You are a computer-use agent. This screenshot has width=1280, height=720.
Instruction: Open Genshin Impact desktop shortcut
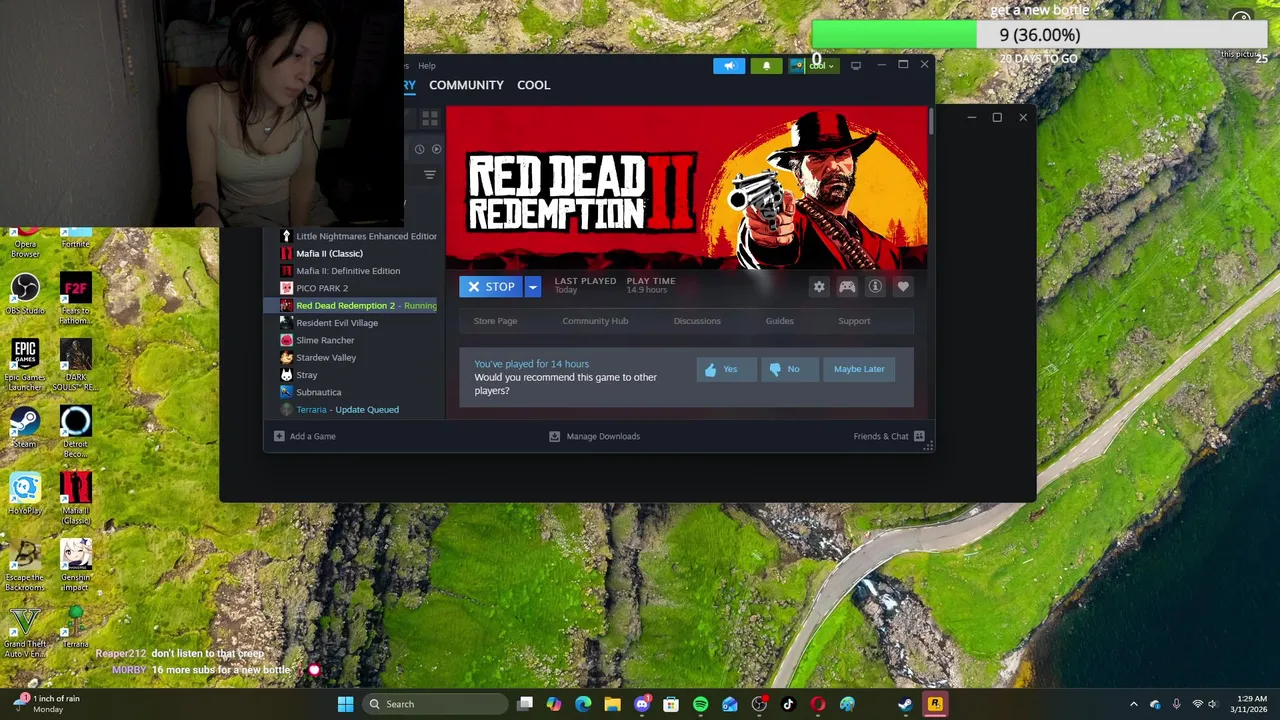75,565
